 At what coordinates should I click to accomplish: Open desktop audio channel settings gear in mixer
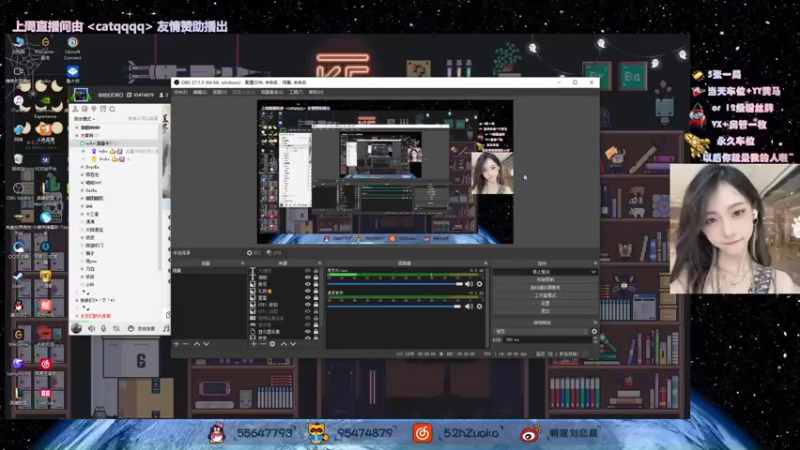point(479,306)
